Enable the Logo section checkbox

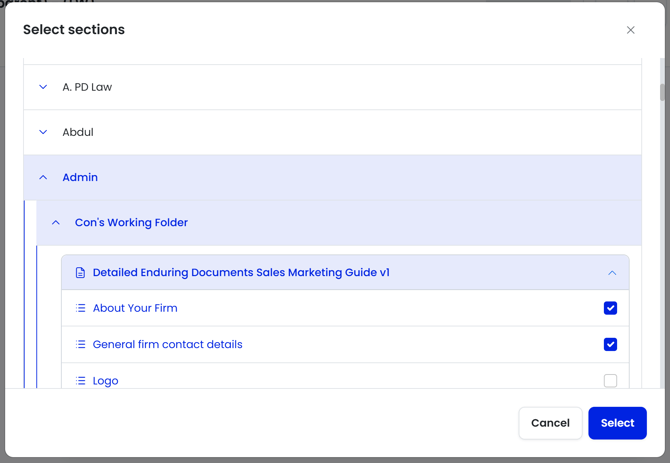coord(610,380)
